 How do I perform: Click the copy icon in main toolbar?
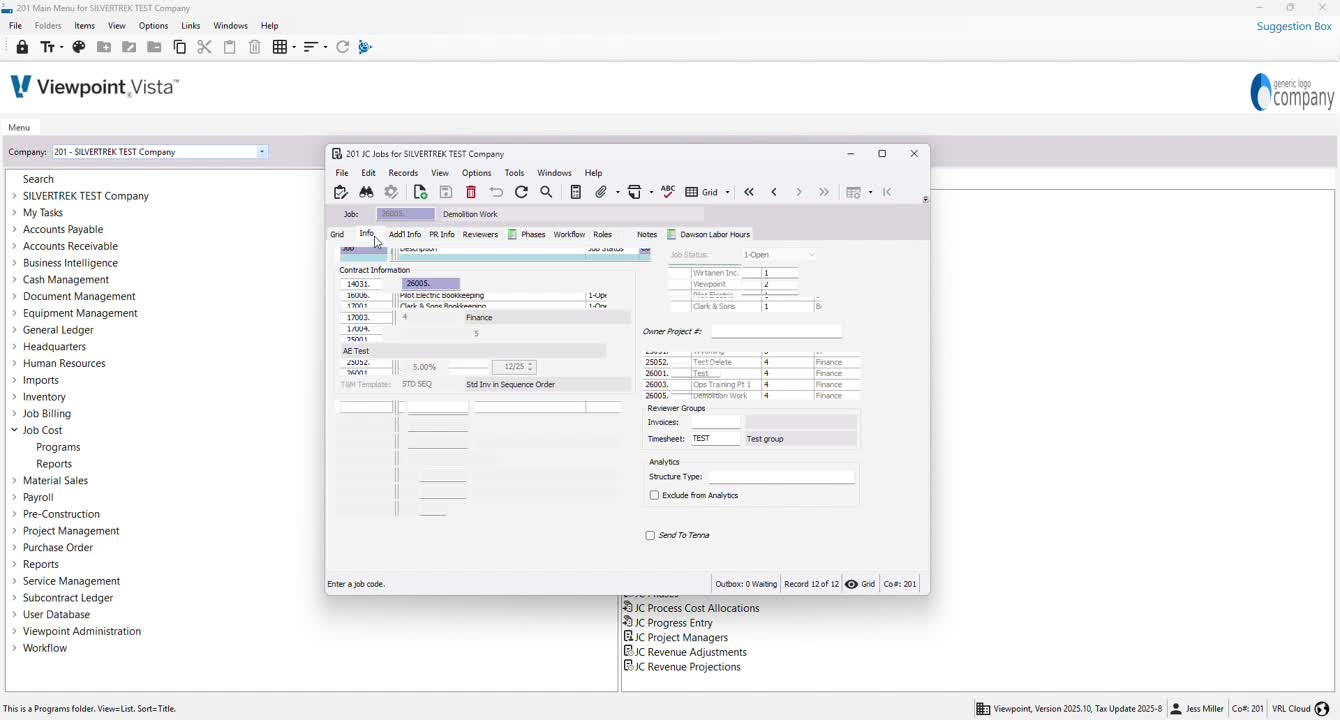point(180,47)
